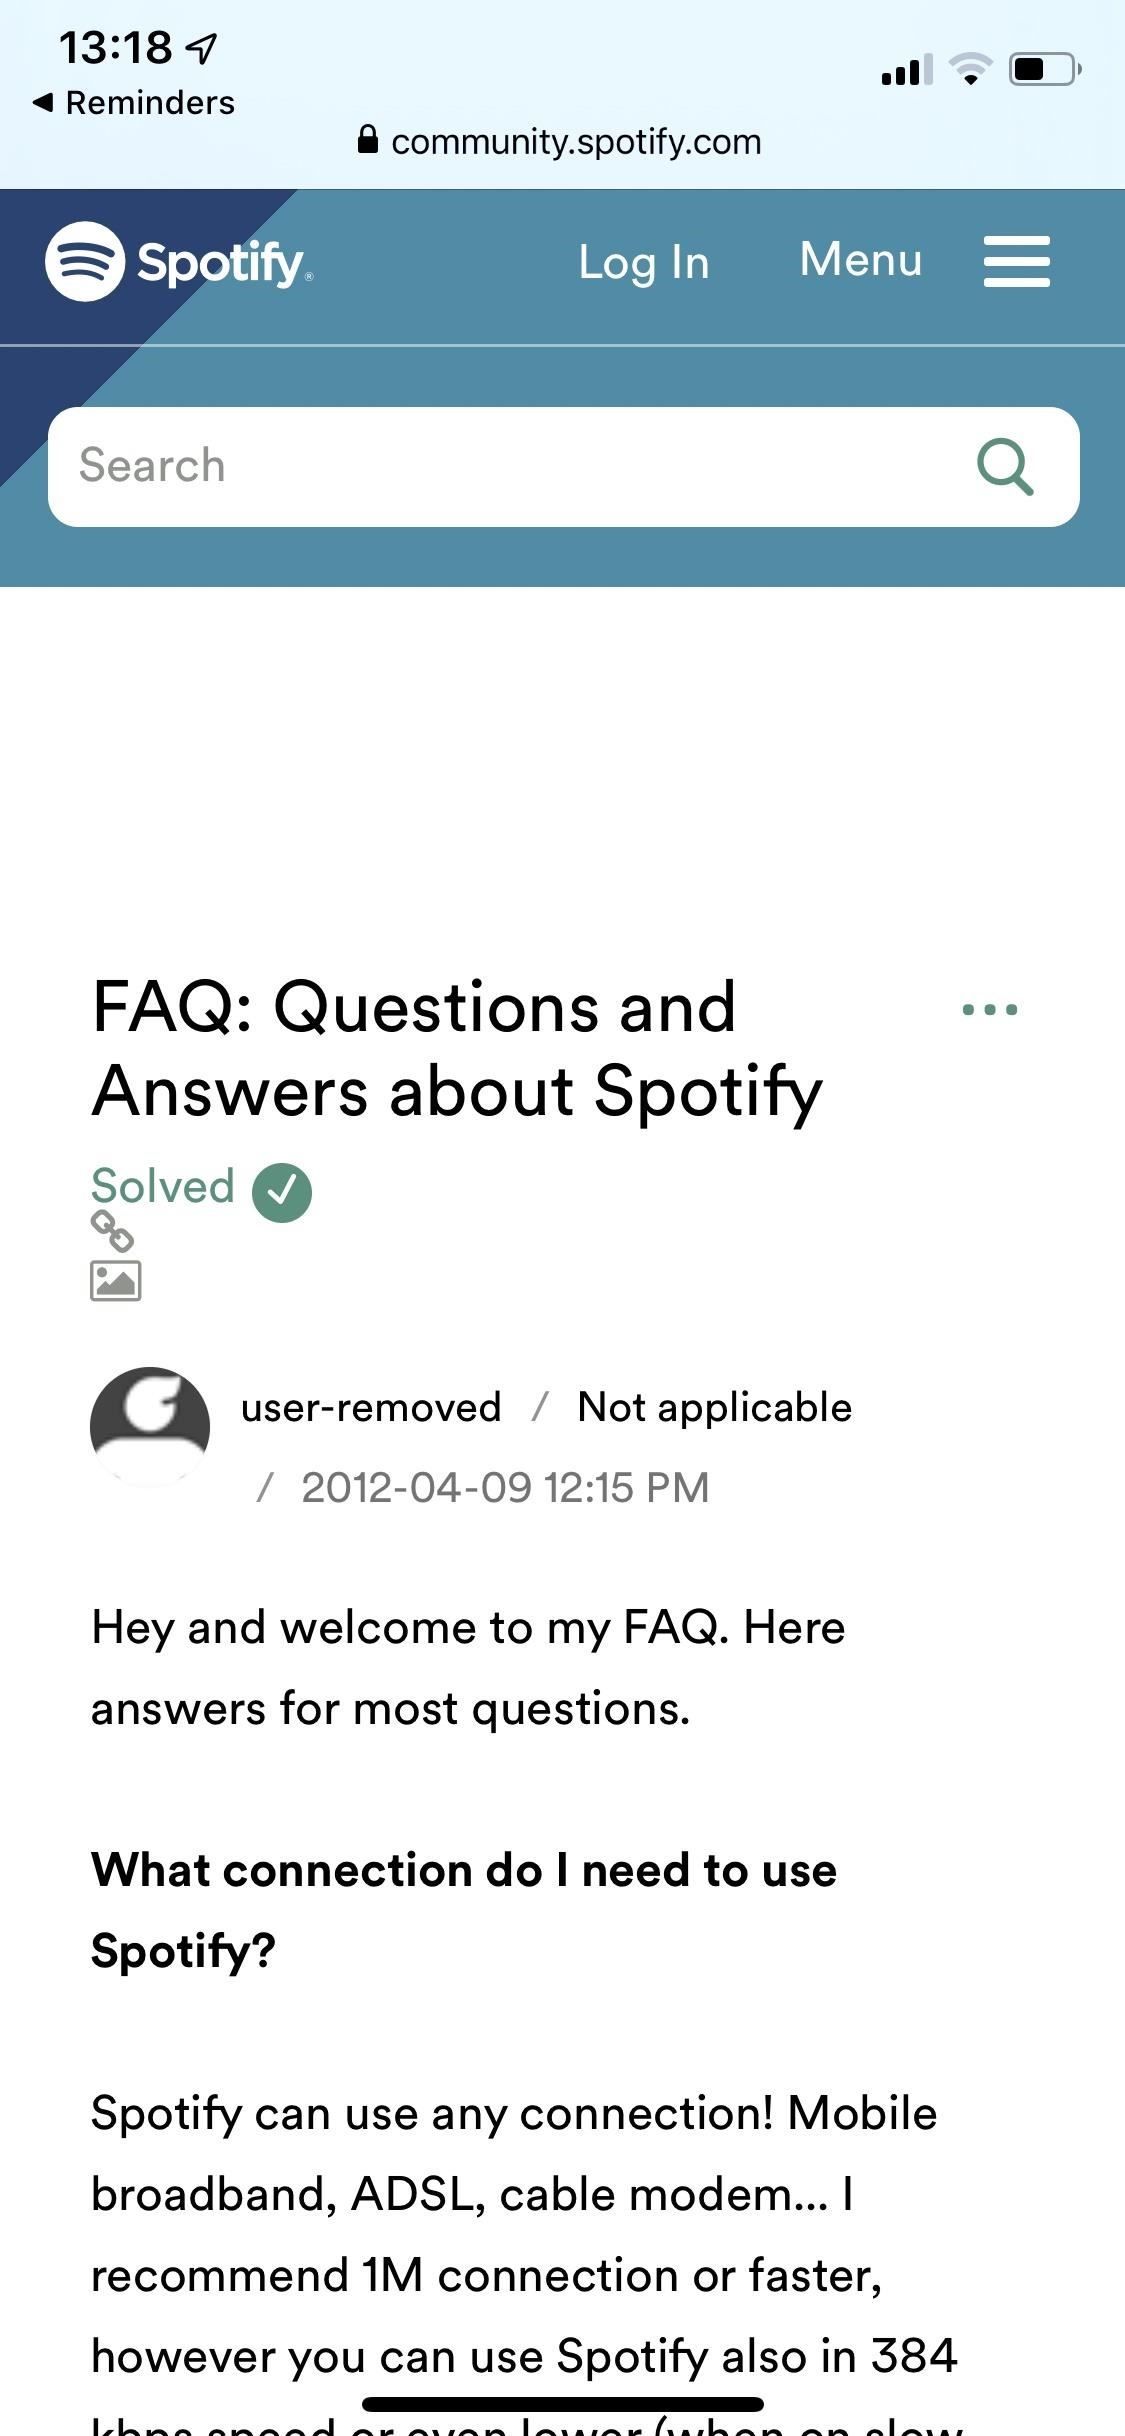Image resolution: width=1125 pixels, height=2436 pixels.
Task: Tap the chain link icon below Solved
Action: click(x=112, y=1232)
